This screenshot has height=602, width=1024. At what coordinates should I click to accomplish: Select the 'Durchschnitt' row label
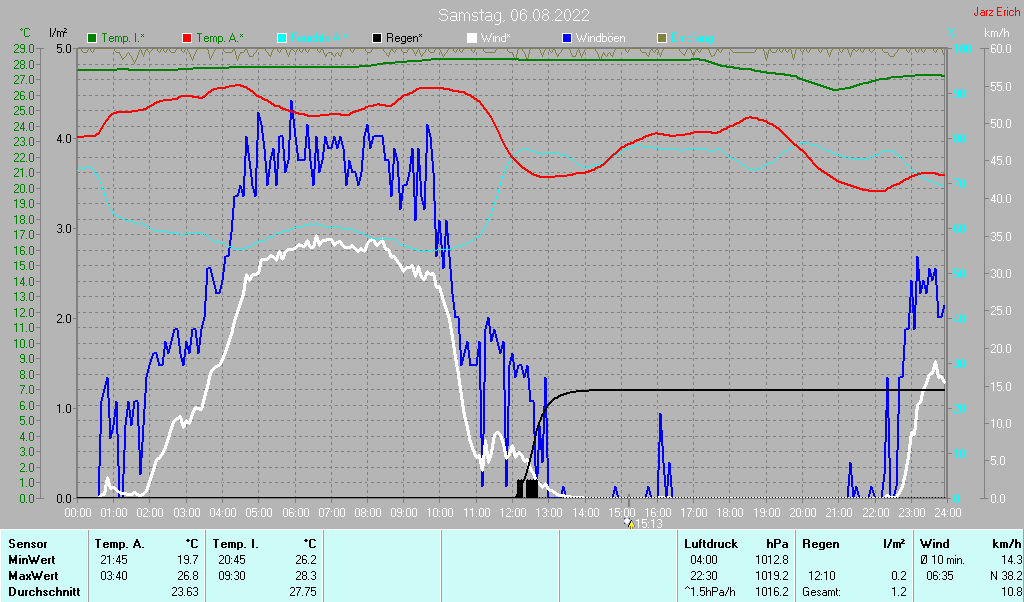(40, 592)
